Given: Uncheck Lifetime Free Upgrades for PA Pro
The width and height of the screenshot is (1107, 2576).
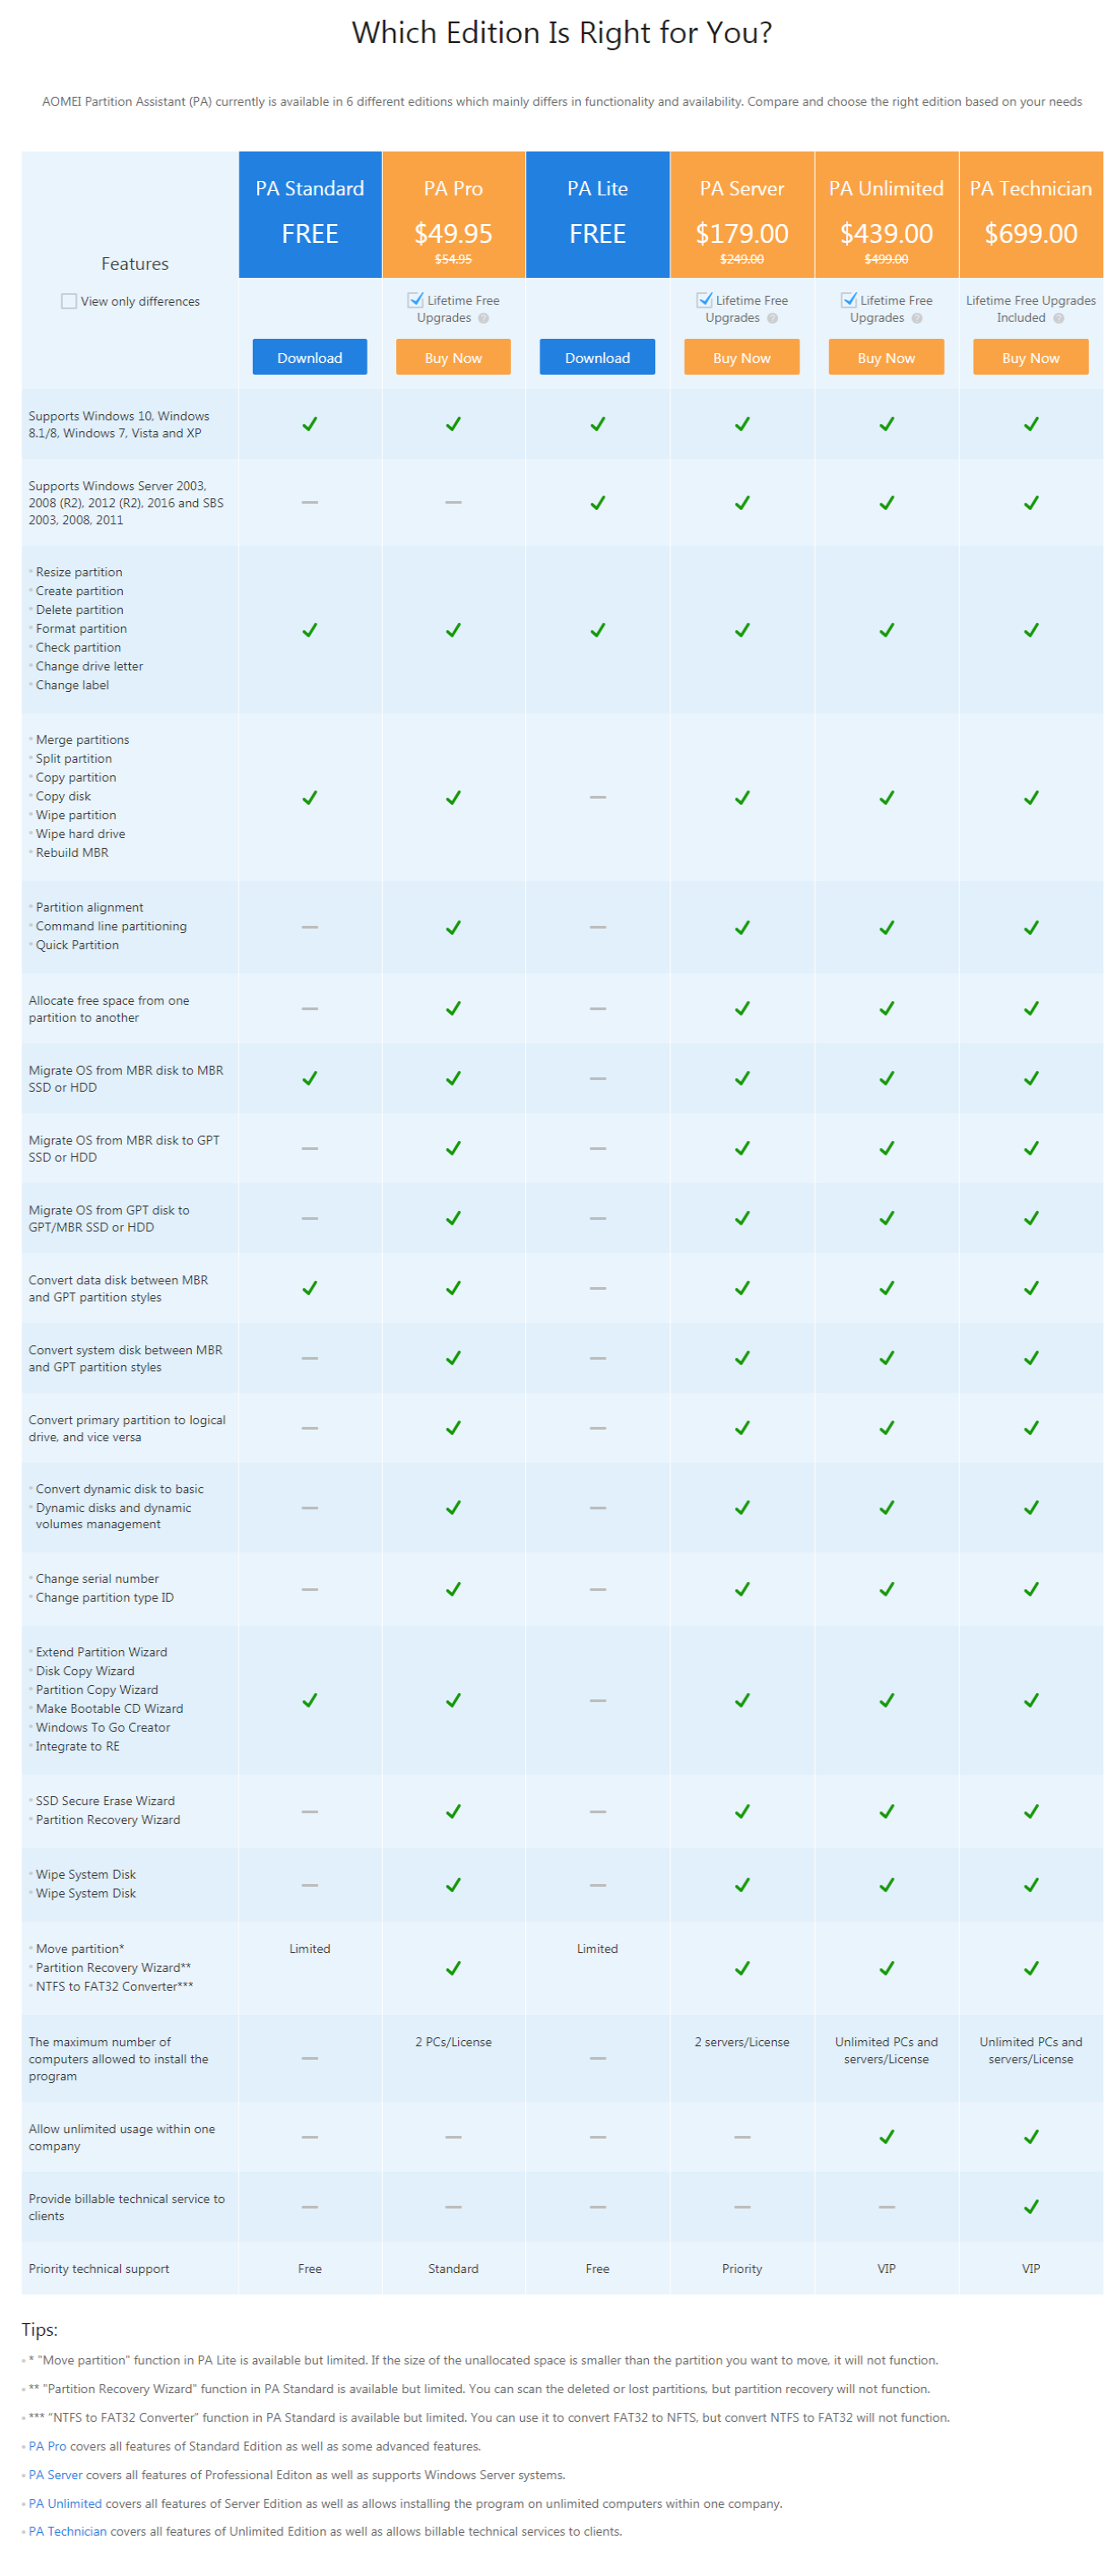Looking at the screenshot, I should pyautogui.click(x=415, y=300).
